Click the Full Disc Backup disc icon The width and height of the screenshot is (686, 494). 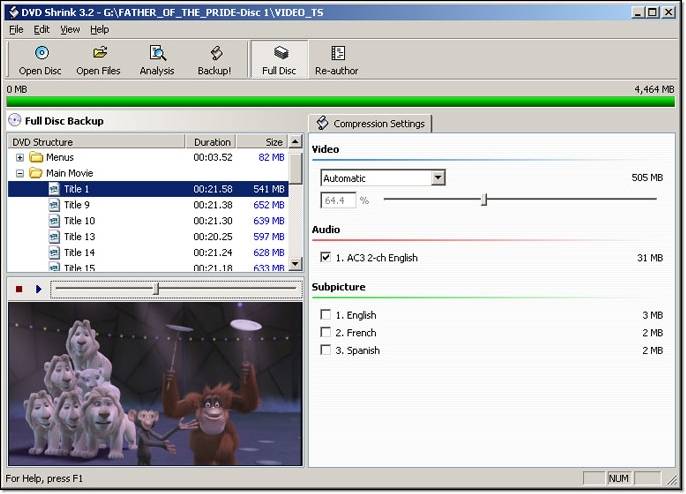(x=15, y=120)
